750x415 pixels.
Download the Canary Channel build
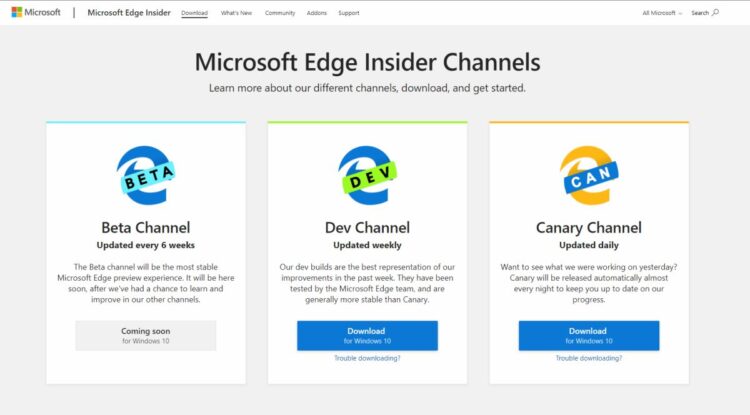tap(589, 336)
